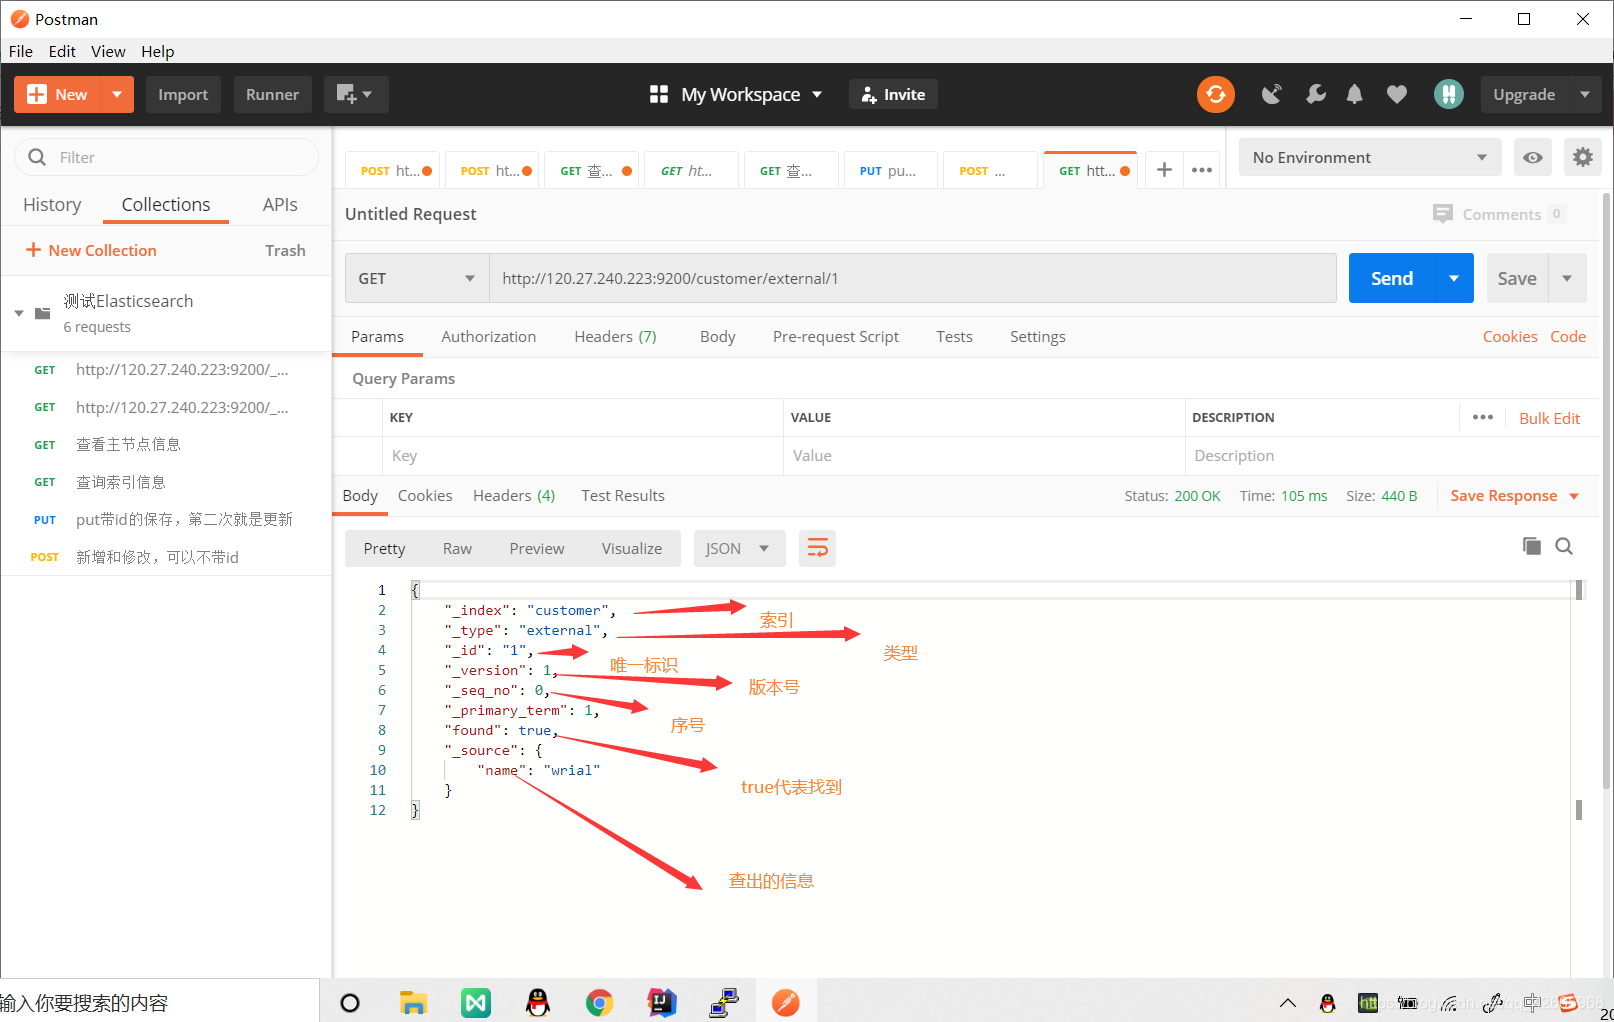This screenshot has height=1022, width=1614.
Task: Open Windows Cortana search circle
Action: pos(350,1003)
